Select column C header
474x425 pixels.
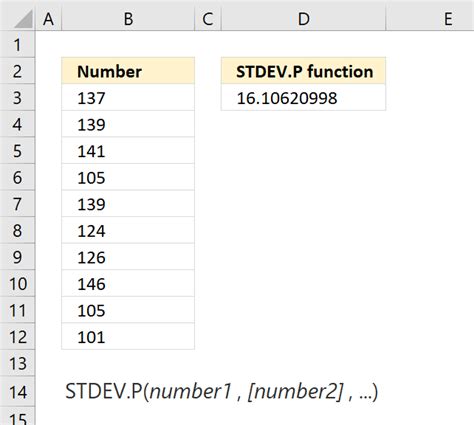[208, 19]
